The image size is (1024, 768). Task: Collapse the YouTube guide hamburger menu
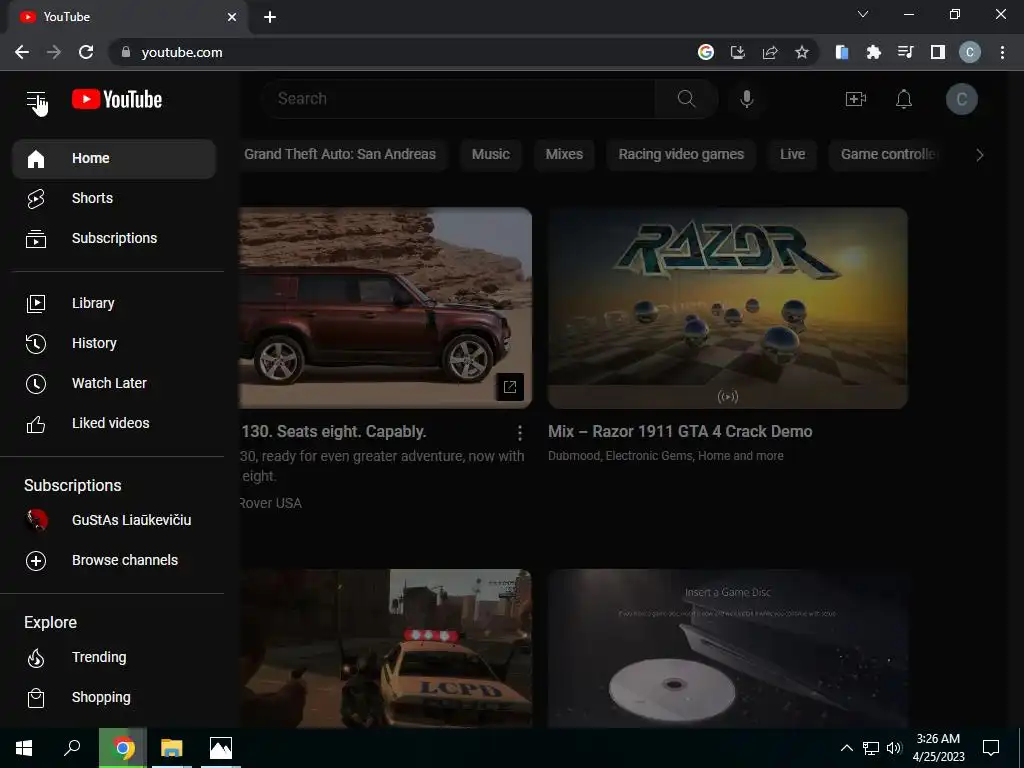pyautogui.click(x=36, y=100)
